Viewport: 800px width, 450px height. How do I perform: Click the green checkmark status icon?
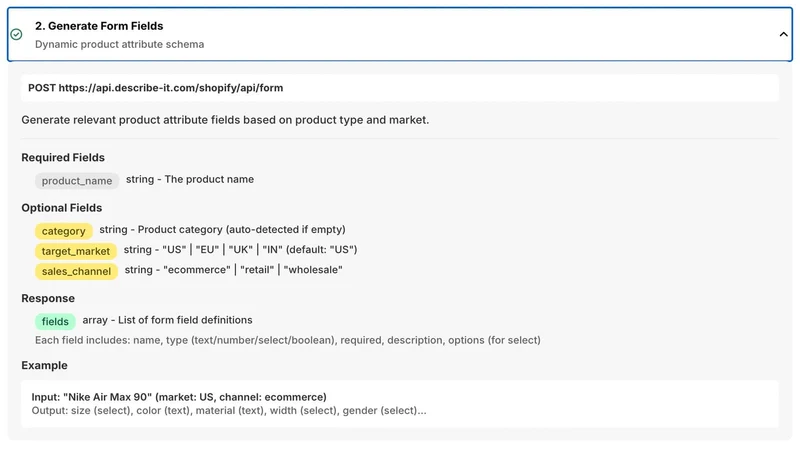(16, 34)
